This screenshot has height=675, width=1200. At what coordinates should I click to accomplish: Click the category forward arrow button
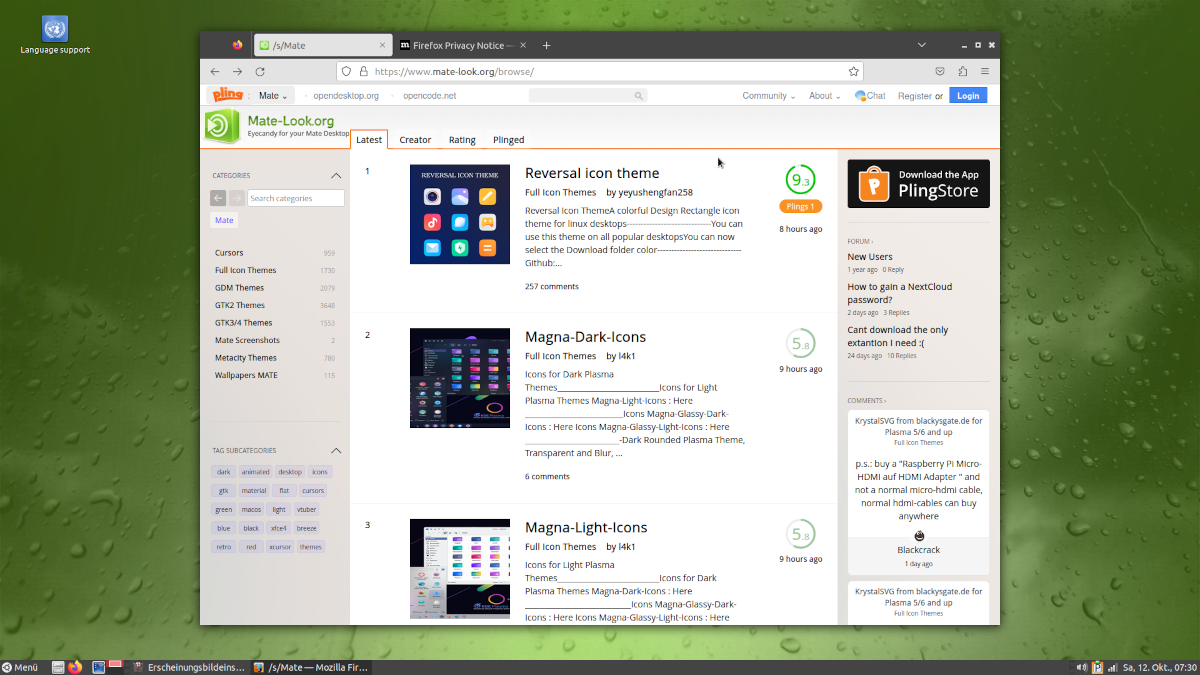pos(236,198)
